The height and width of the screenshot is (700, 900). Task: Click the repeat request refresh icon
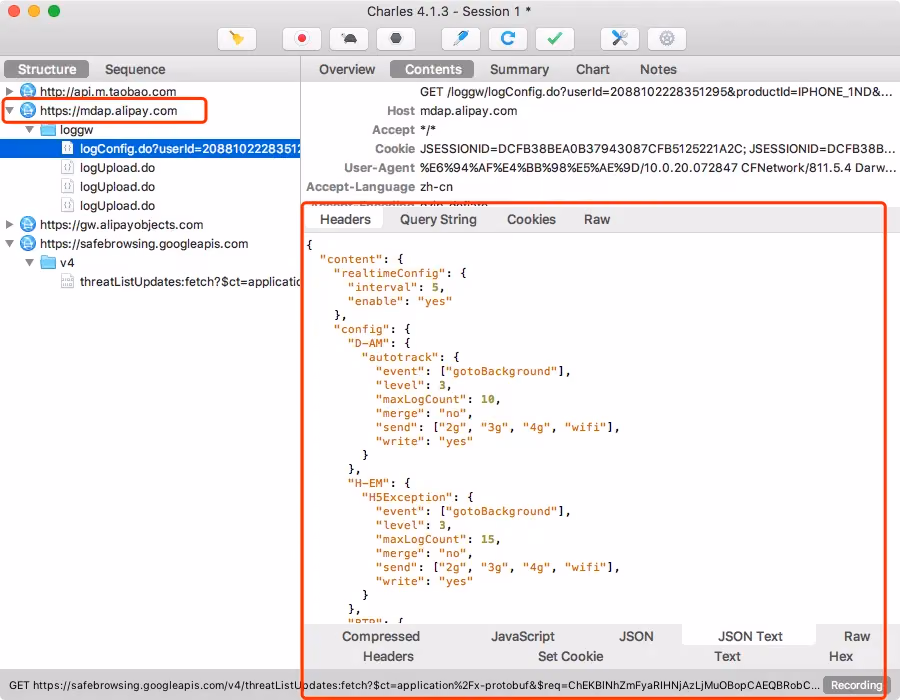508,39
